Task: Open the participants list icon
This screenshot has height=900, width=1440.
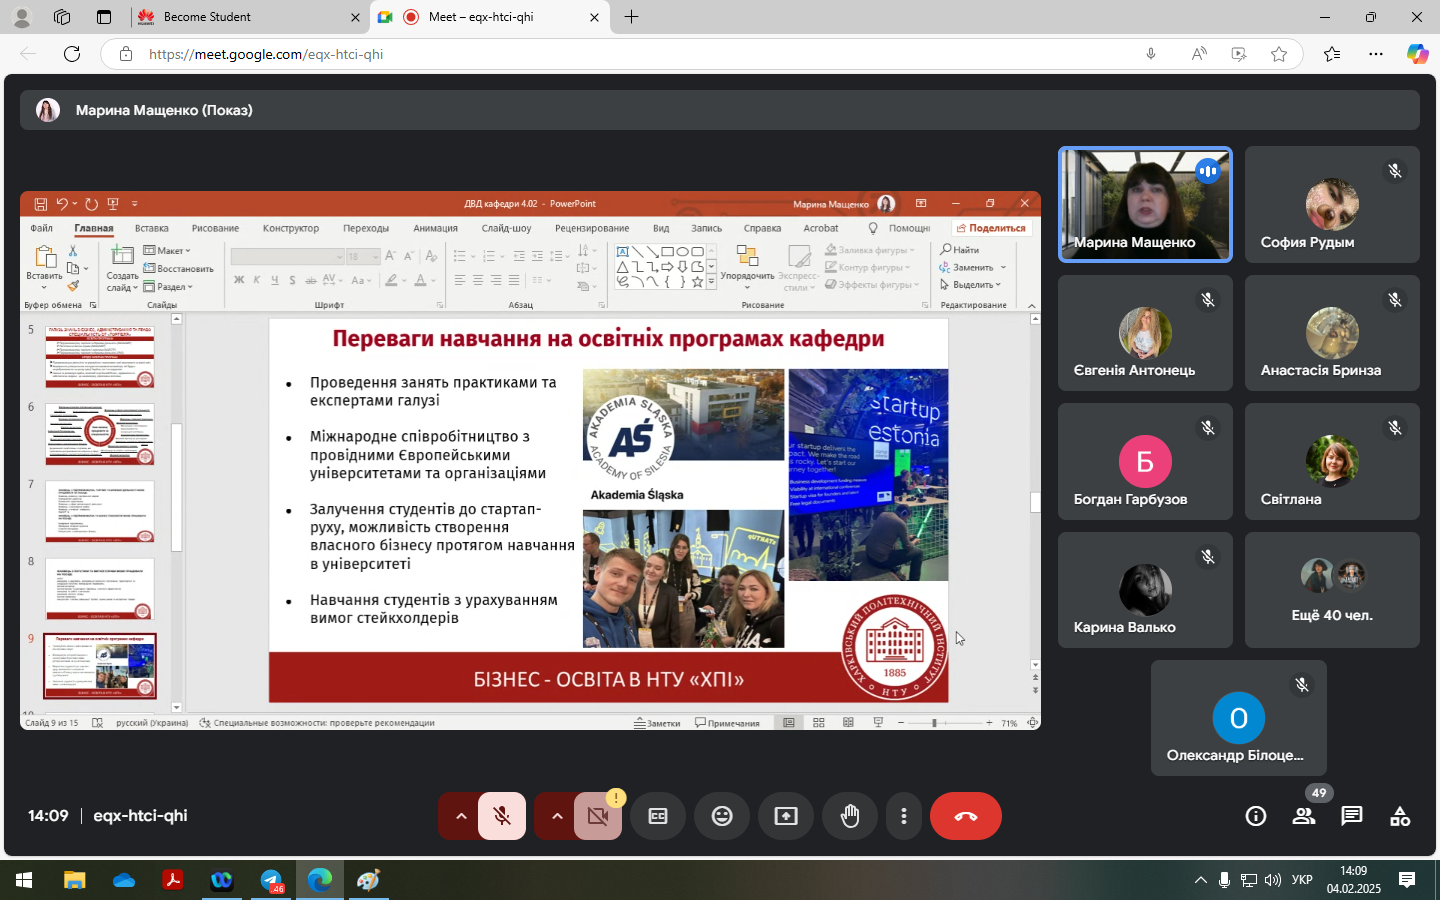Action: [x=1304, y=816]
